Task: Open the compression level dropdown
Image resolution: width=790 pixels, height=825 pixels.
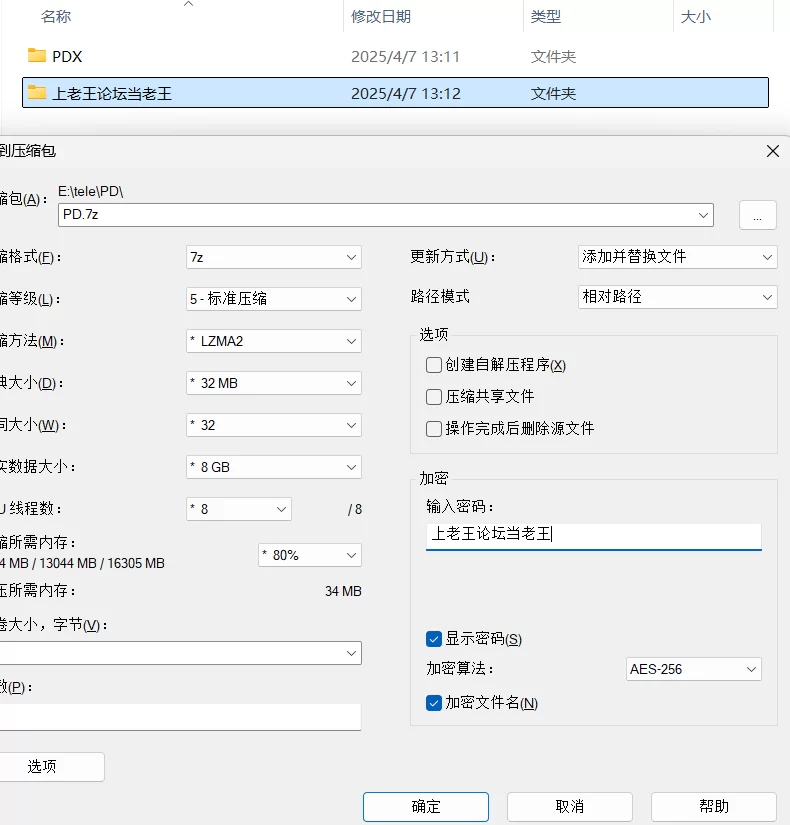Action: tap(273, 299)
